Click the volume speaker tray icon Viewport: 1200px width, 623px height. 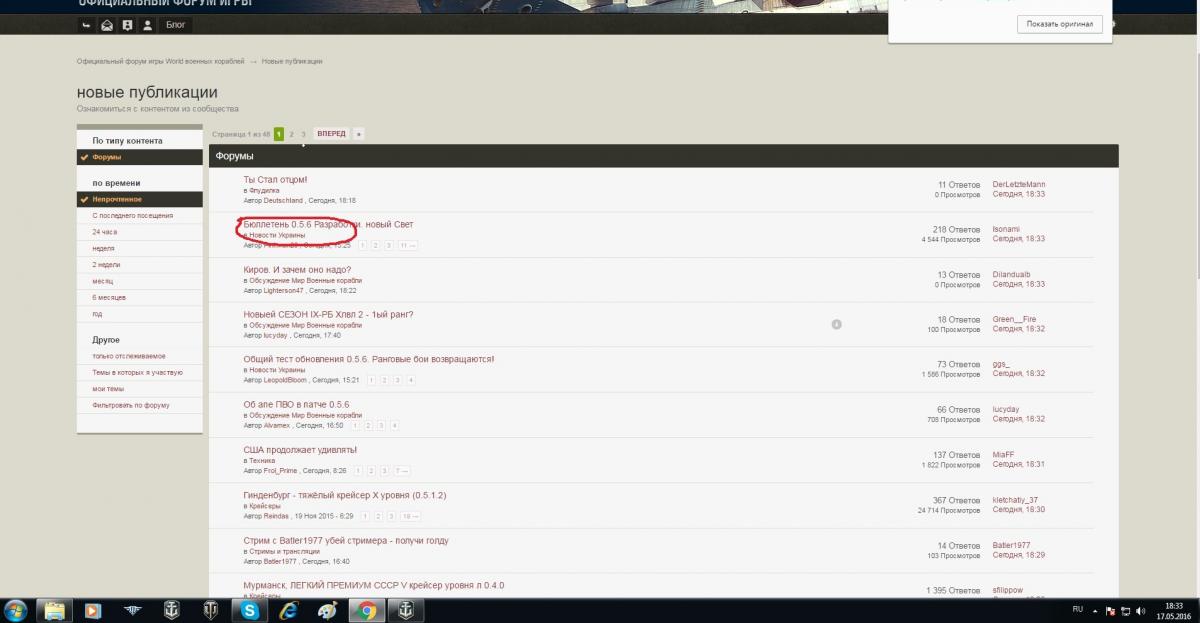1141,610
